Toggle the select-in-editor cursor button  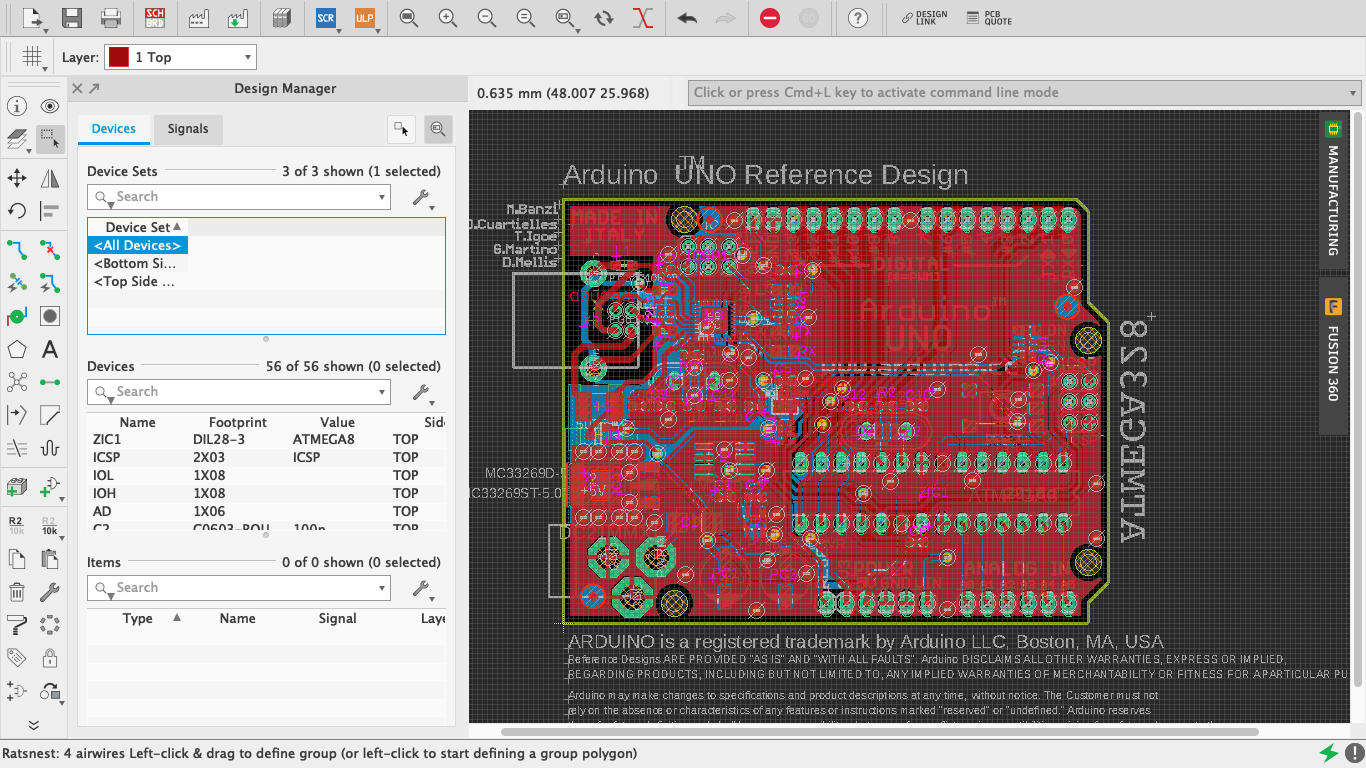point(402,129)
